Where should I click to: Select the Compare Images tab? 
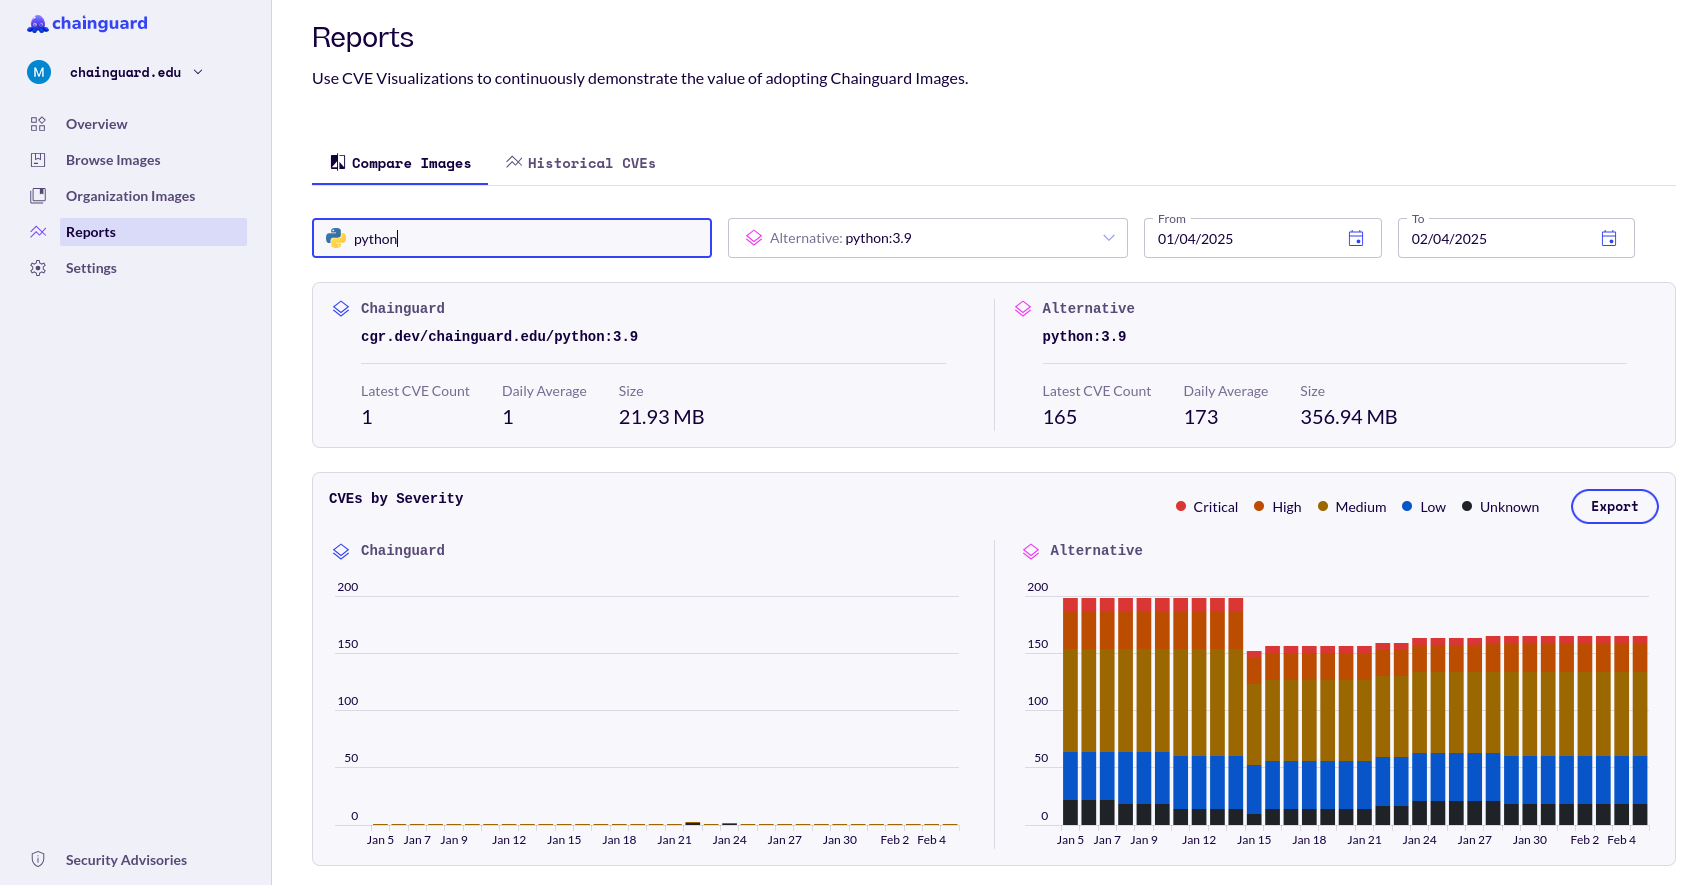click(400, 163)
